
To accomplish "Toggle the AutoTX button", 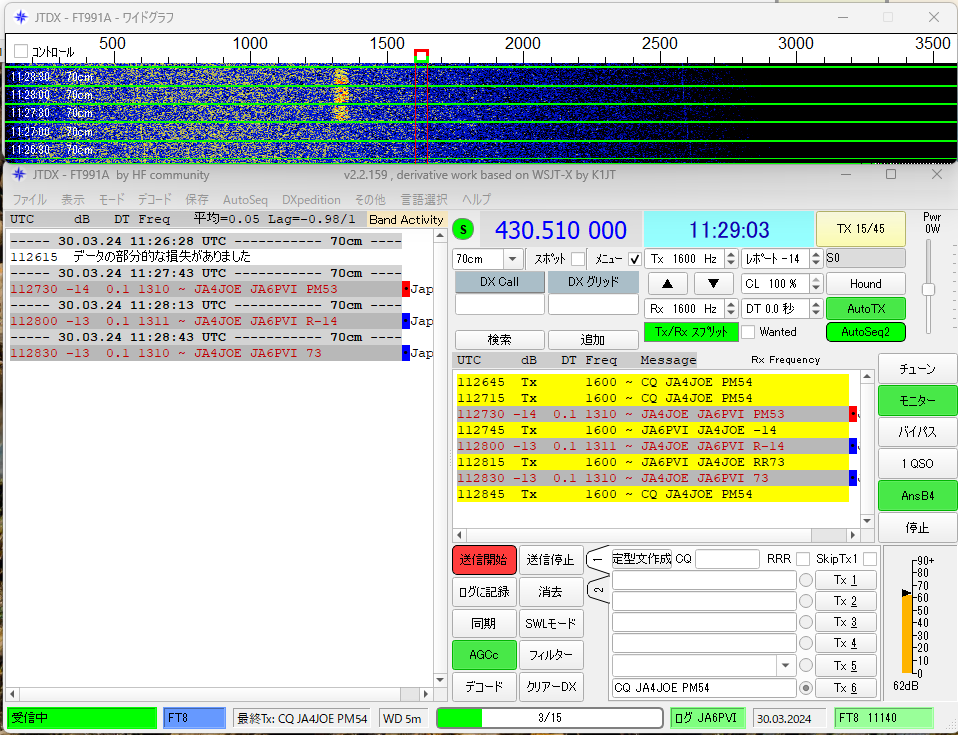I will [865, 309].
